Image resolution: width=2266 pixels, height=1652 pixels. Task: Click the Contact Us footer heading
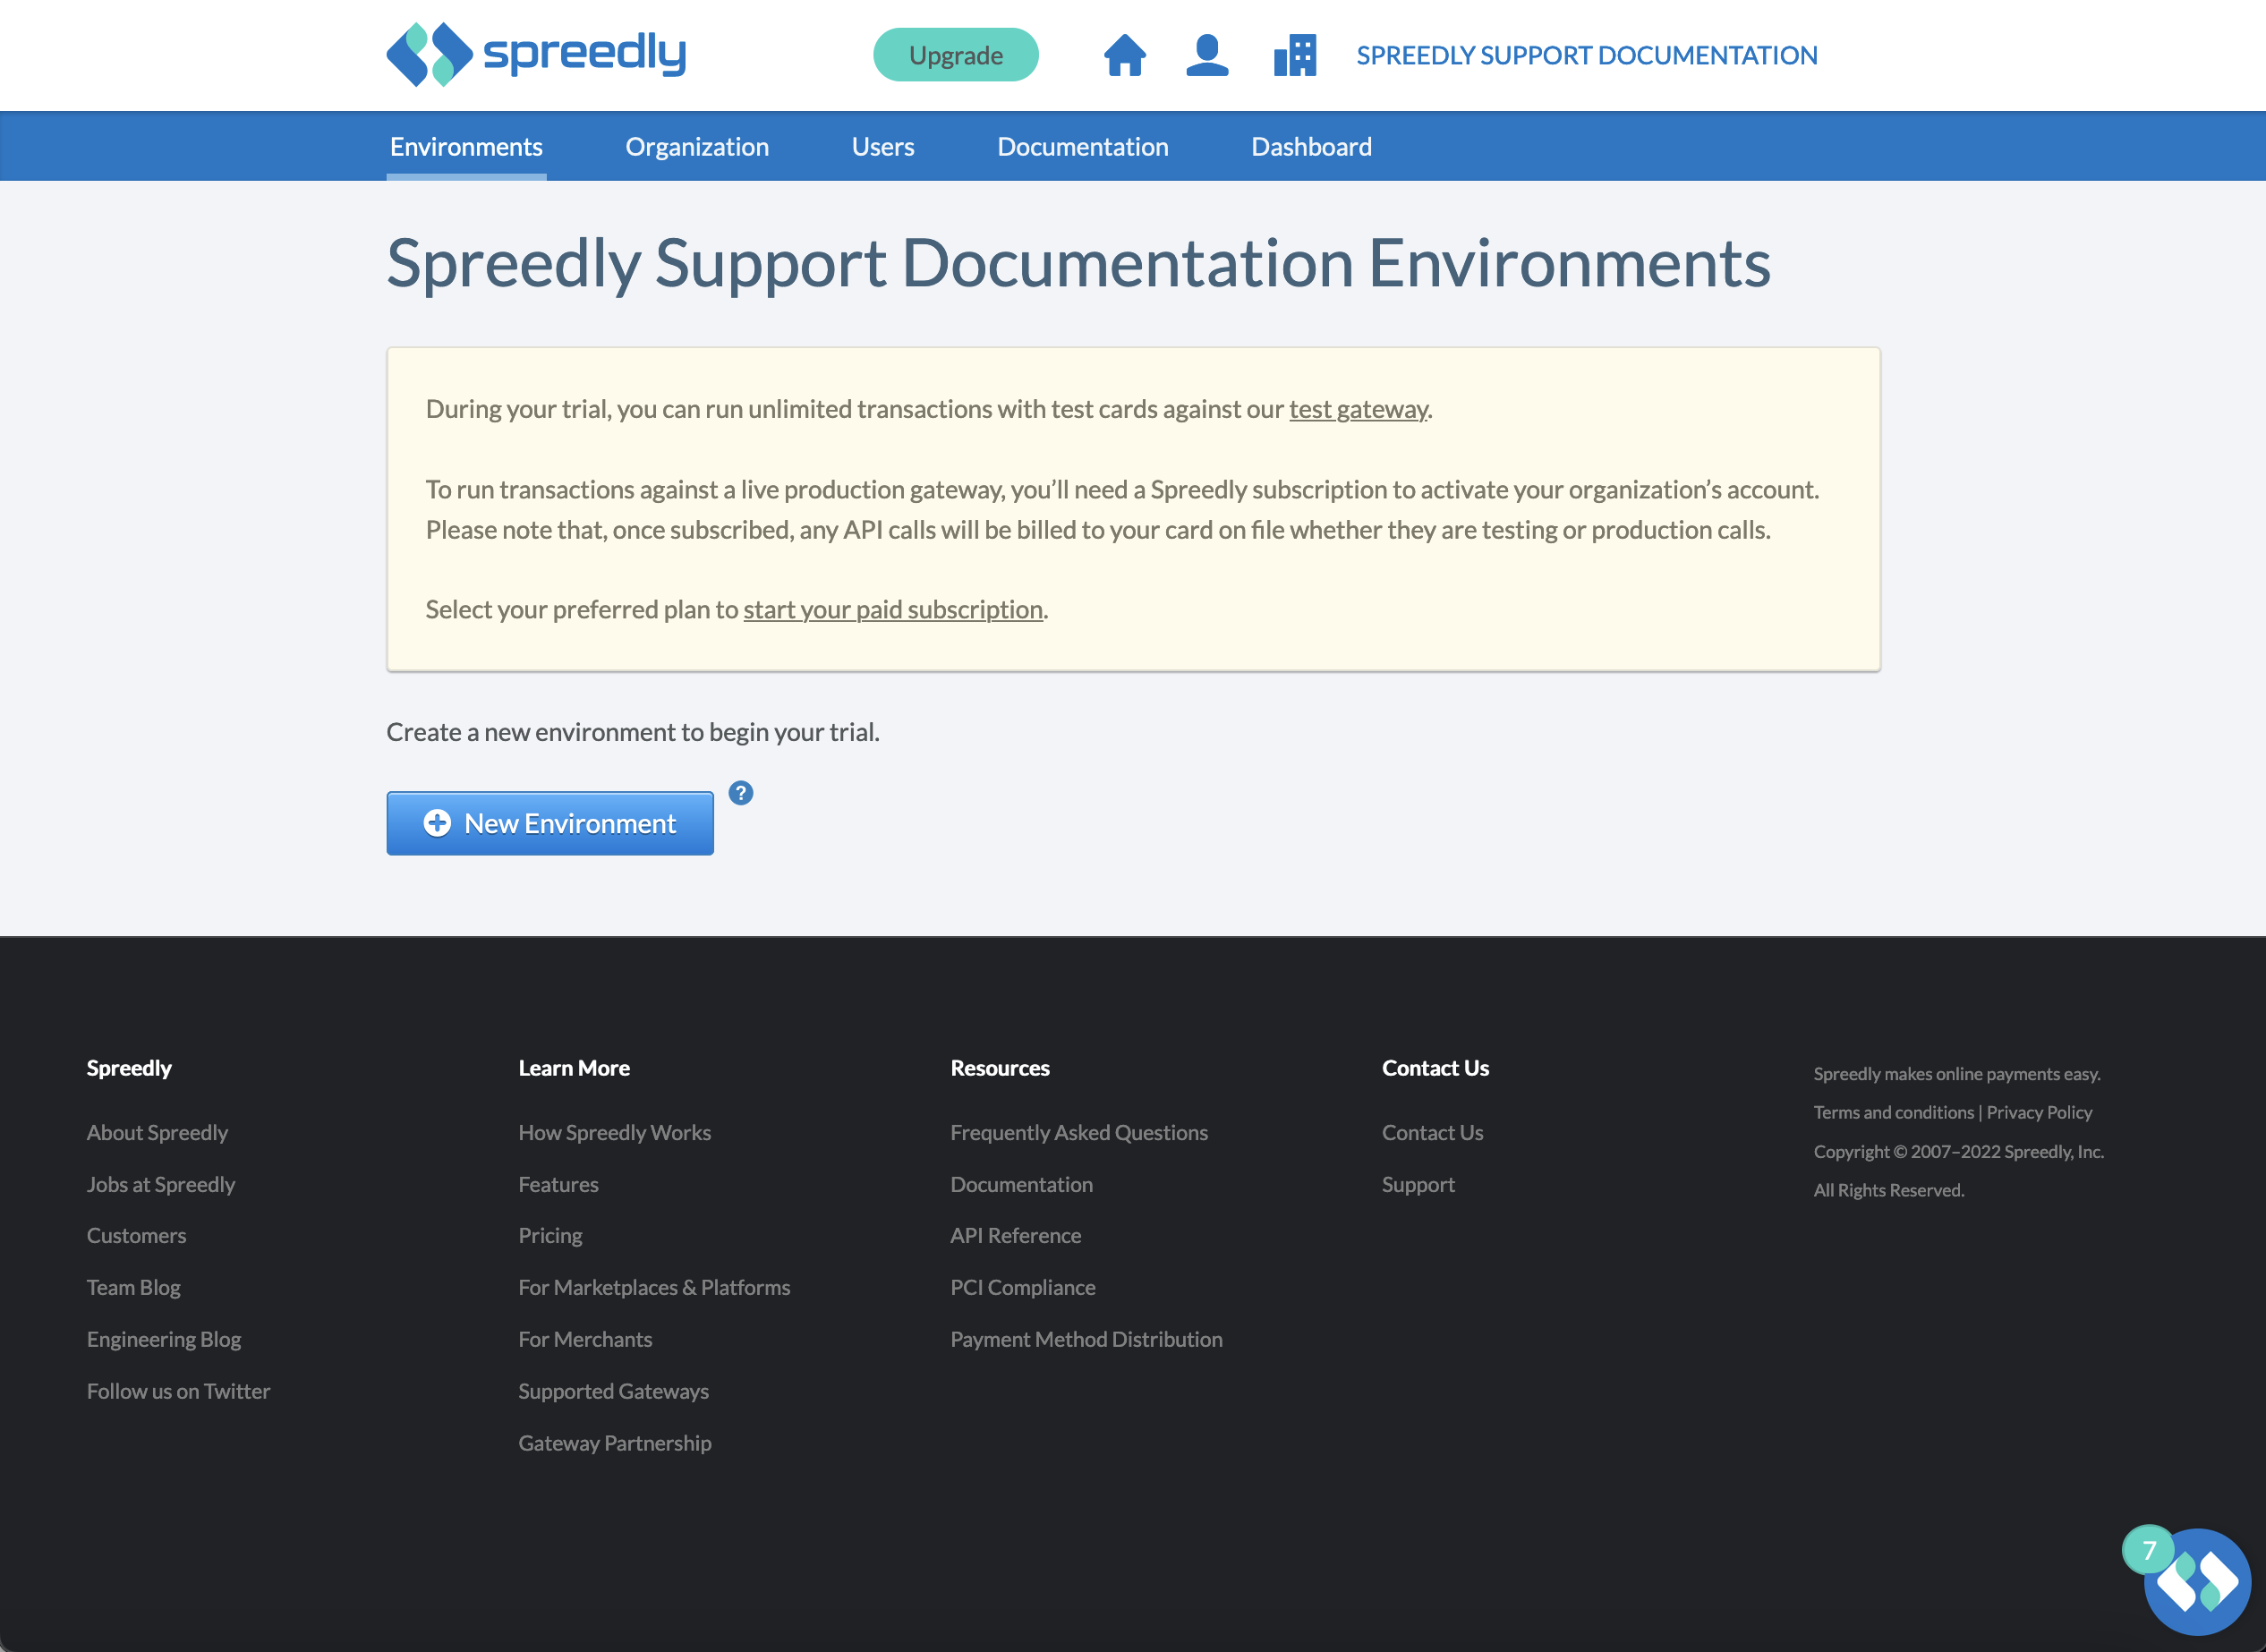coord(1435,1067)
